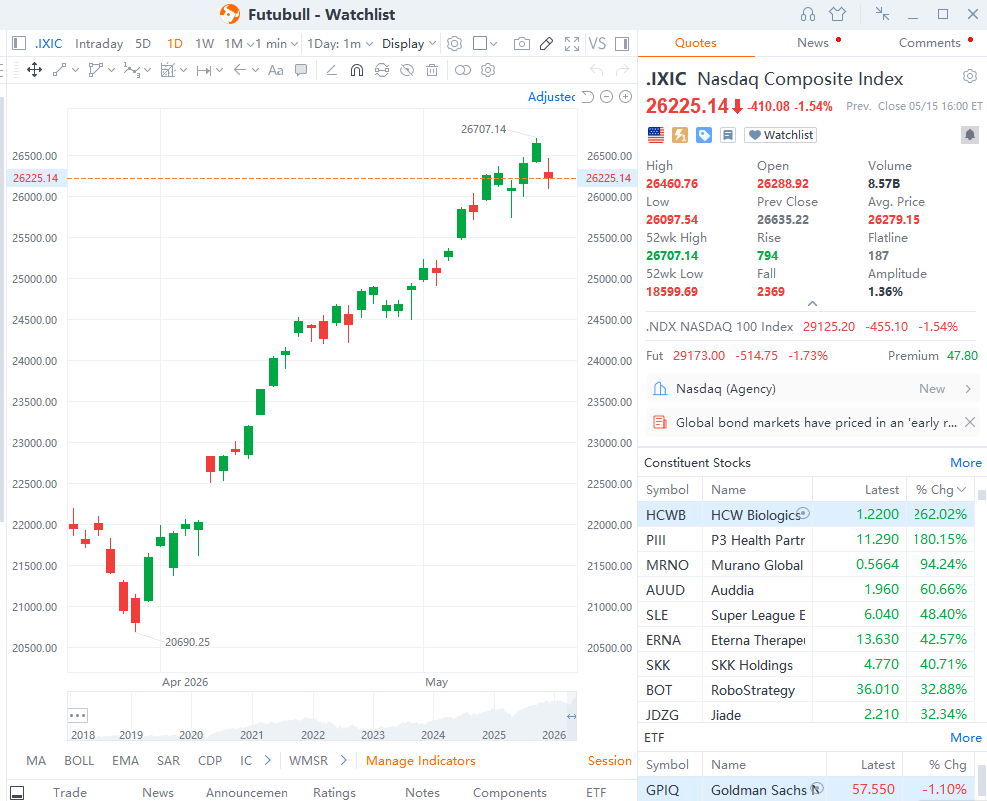This screenshot has width=987, height=801.
Task: Select the wave pattern drawing tool
Action: [132, 70]
